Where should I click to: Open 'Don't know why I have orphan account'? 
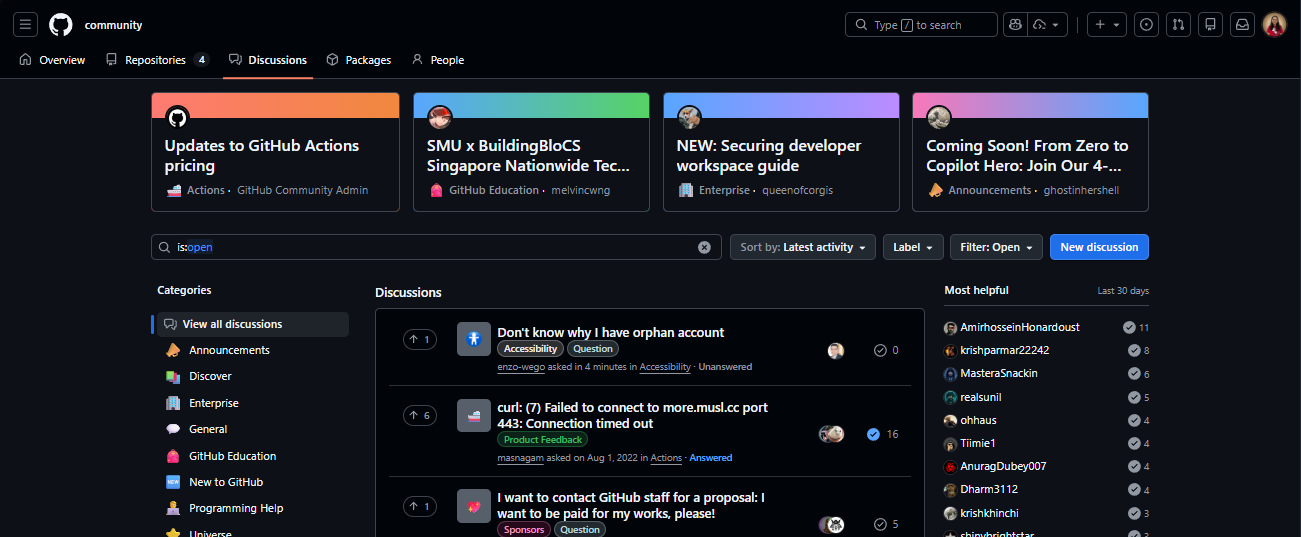(610, 332)
